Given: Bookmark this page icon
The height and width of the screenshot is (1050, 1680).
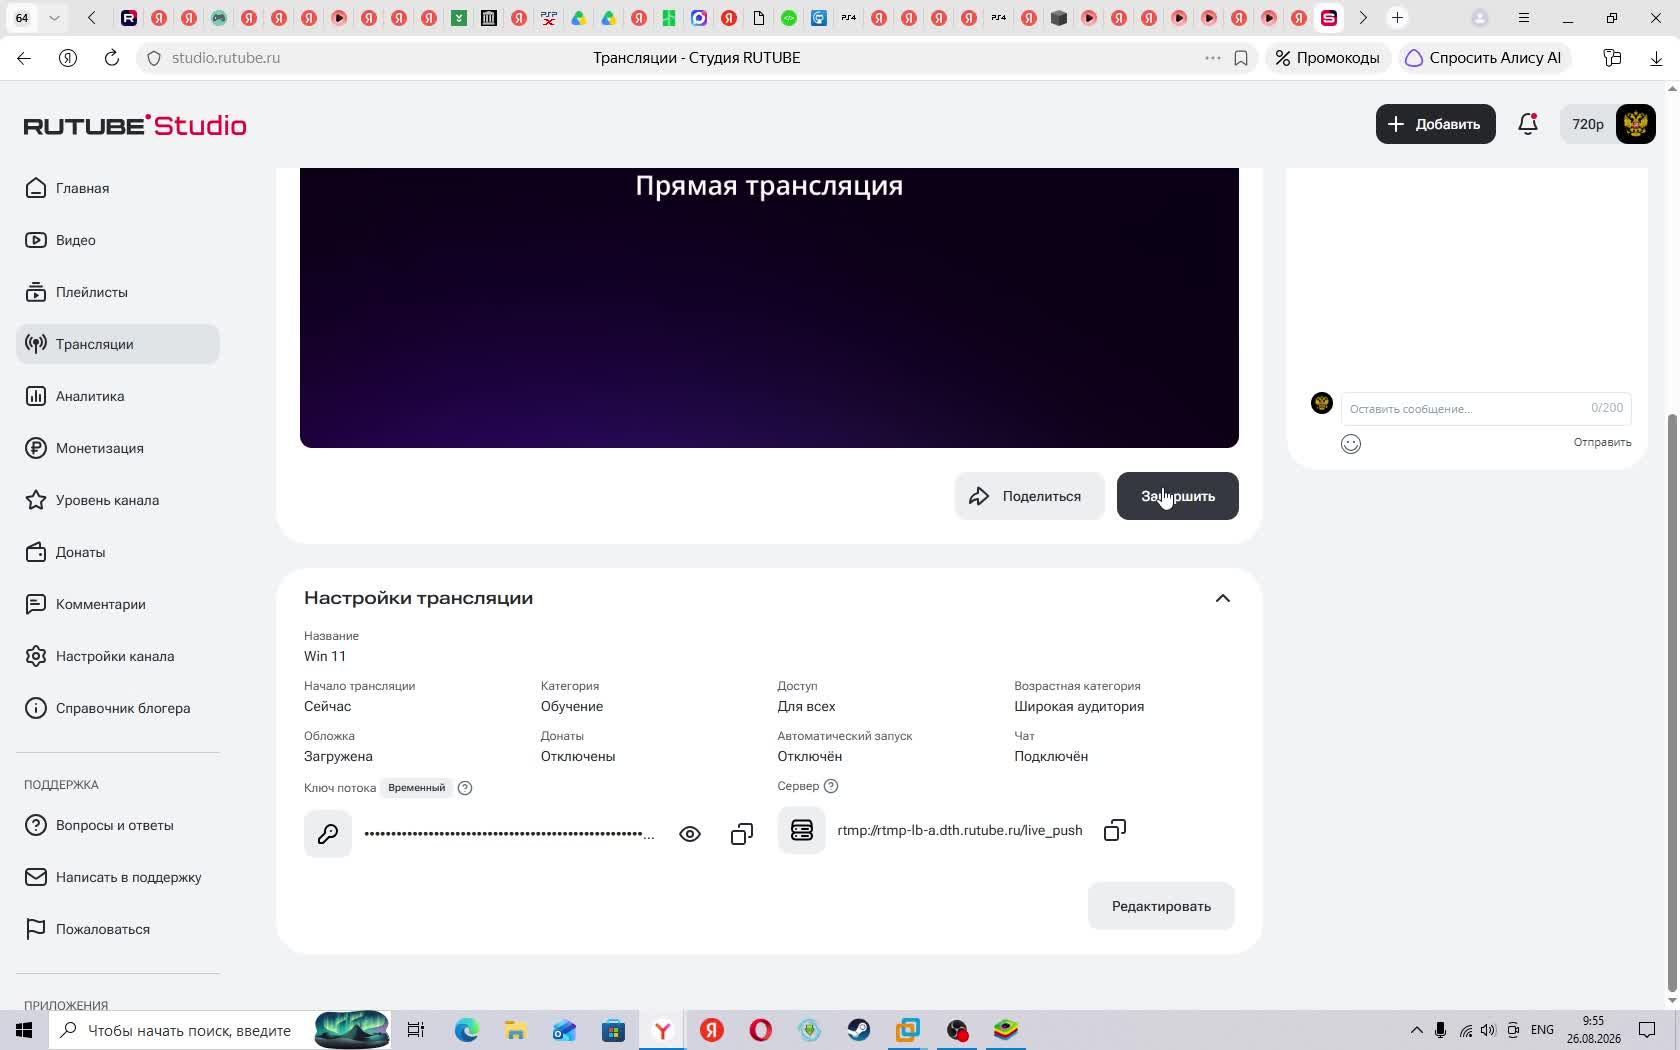Looking at the screenshot, I should (1241, 58).
